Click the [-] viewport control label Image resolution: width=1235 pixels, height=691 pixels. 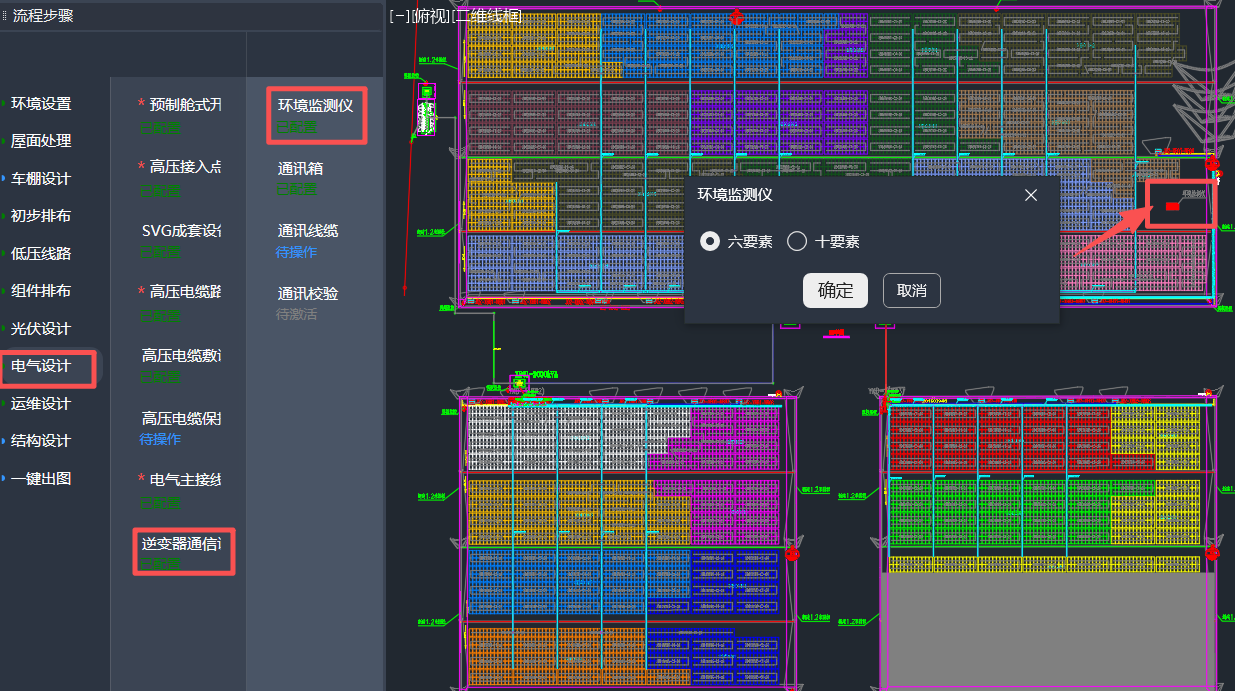click(x=398, y=16)
